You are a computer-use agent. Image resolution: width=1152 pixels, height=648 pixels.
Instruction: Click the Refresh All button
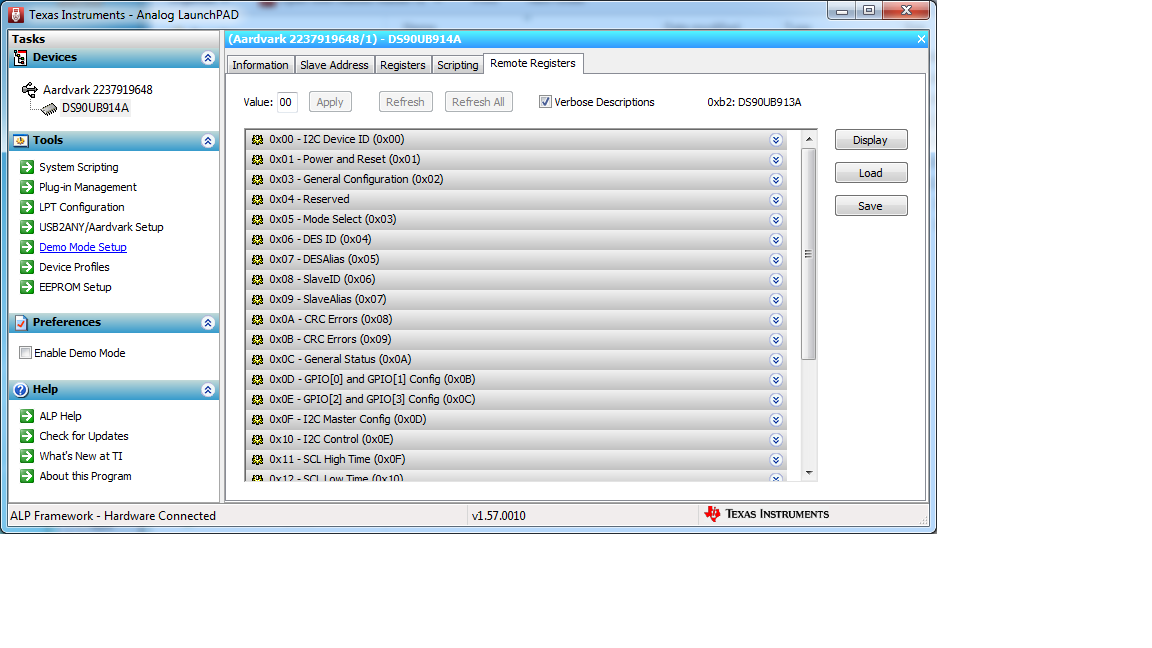click(x=478, y=102)
